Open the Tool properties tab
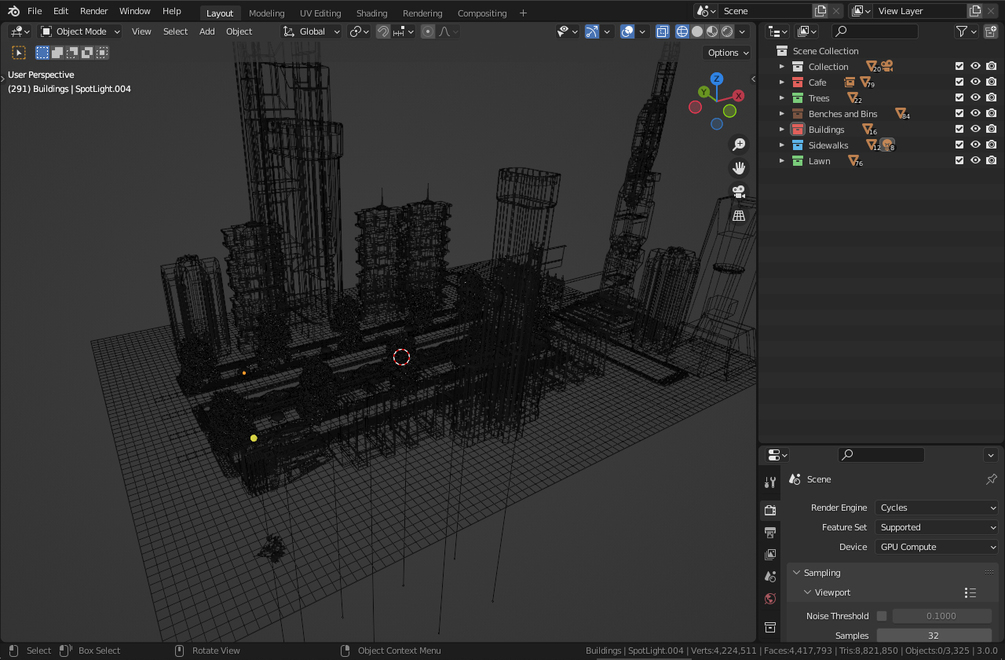1005x660 pixels. (770, 482)
